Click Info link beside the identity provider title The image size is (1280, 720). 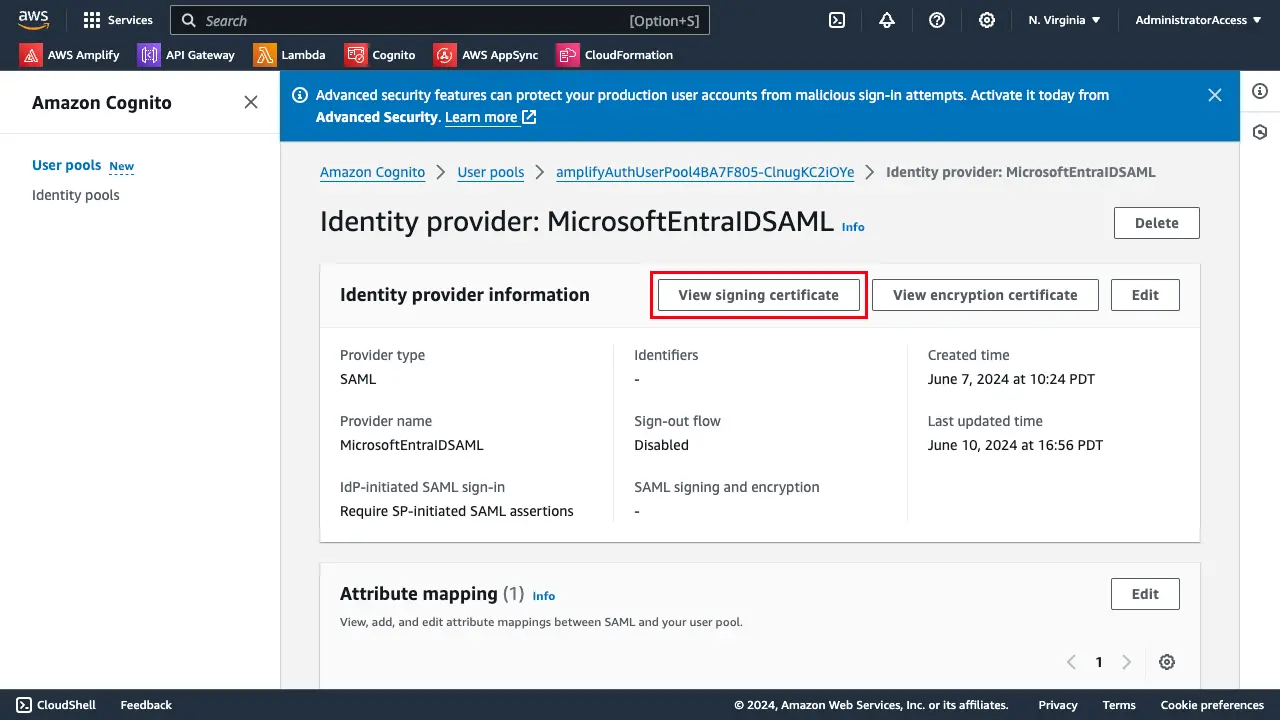[x=853, y=227]
